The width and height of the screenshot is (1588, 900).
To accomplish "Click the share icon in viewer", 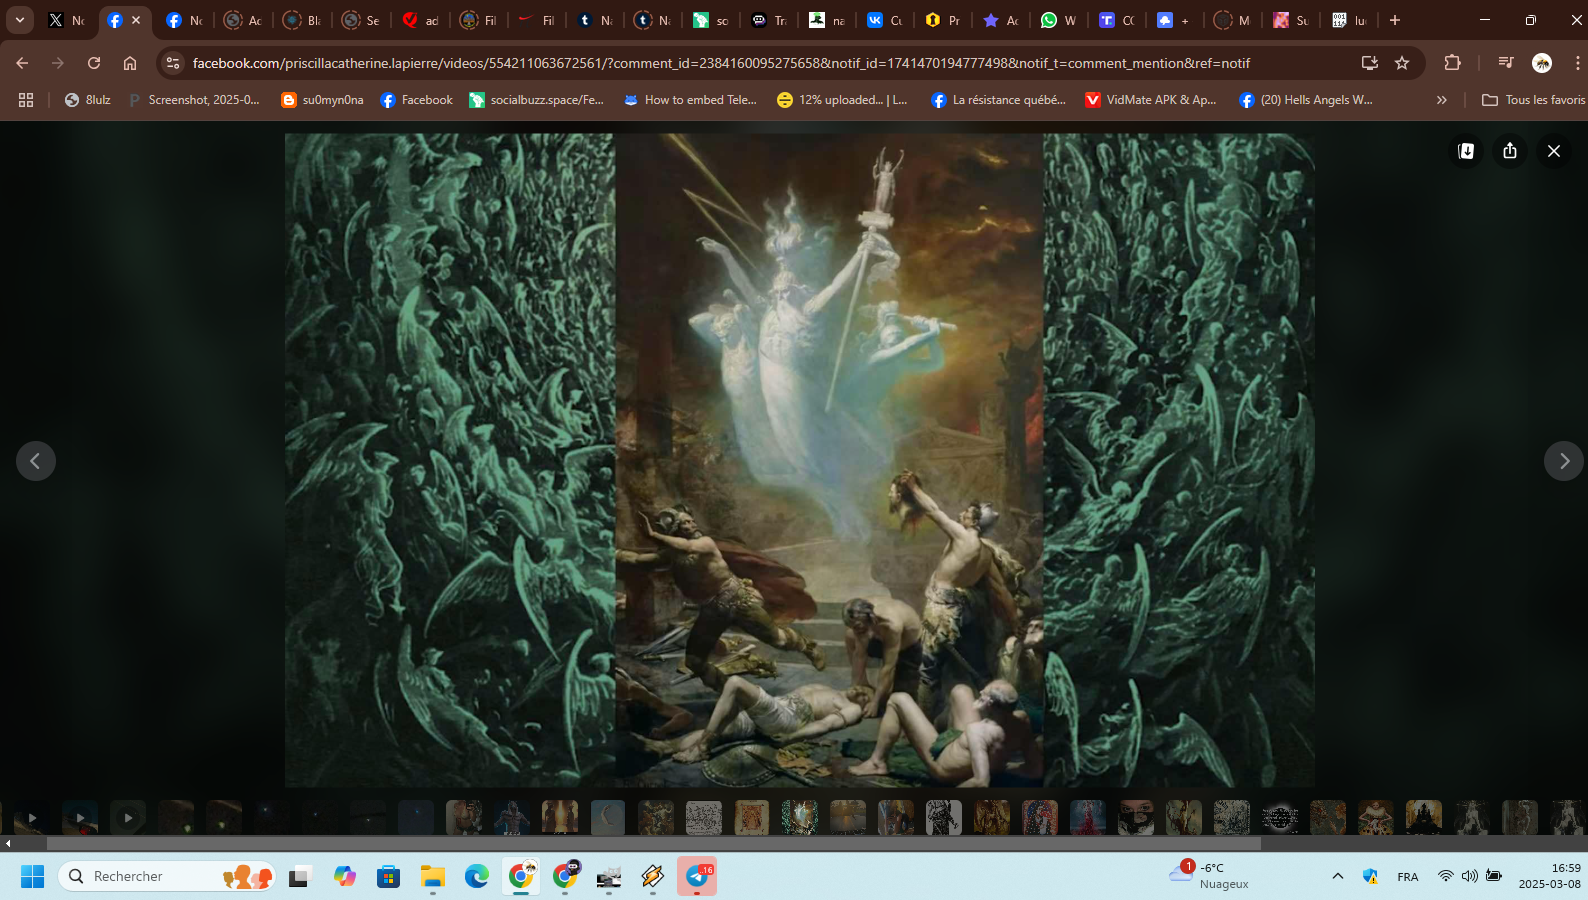I will (x=1510, y=151).
